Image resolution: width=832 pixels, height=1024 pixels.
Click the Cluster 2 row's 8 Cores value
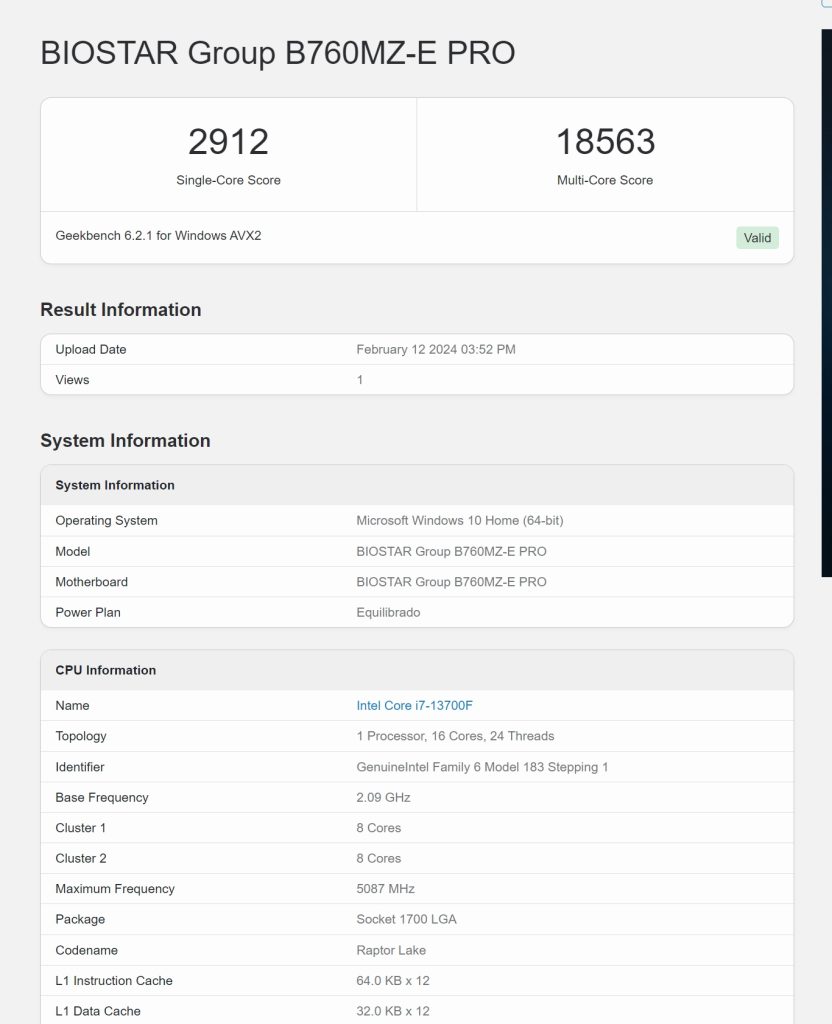pyautogui.click(x=379, y=858)
